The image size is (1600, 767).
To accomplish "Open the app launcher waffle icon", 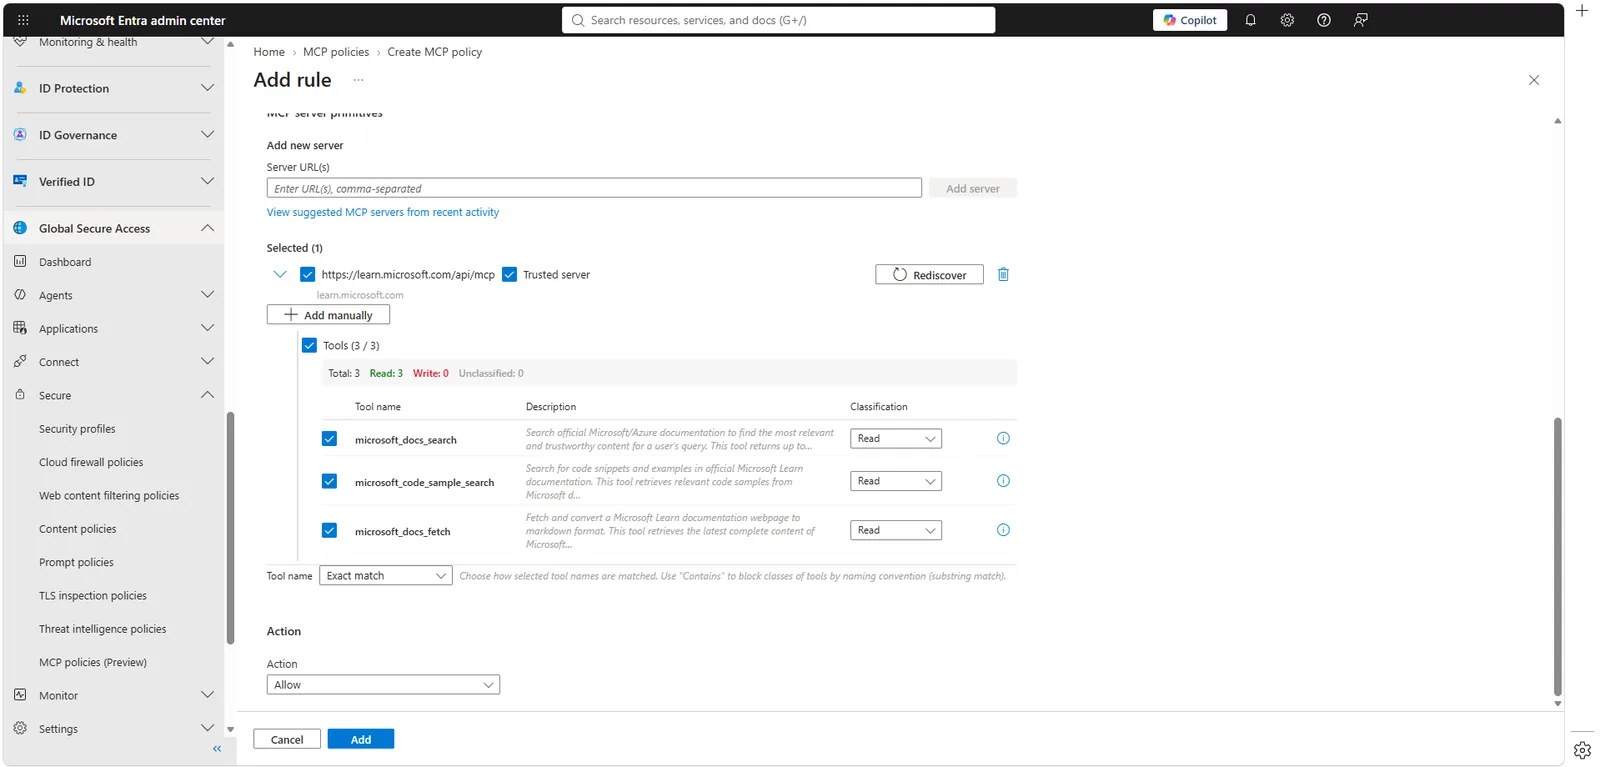I will tap(23, 20).
